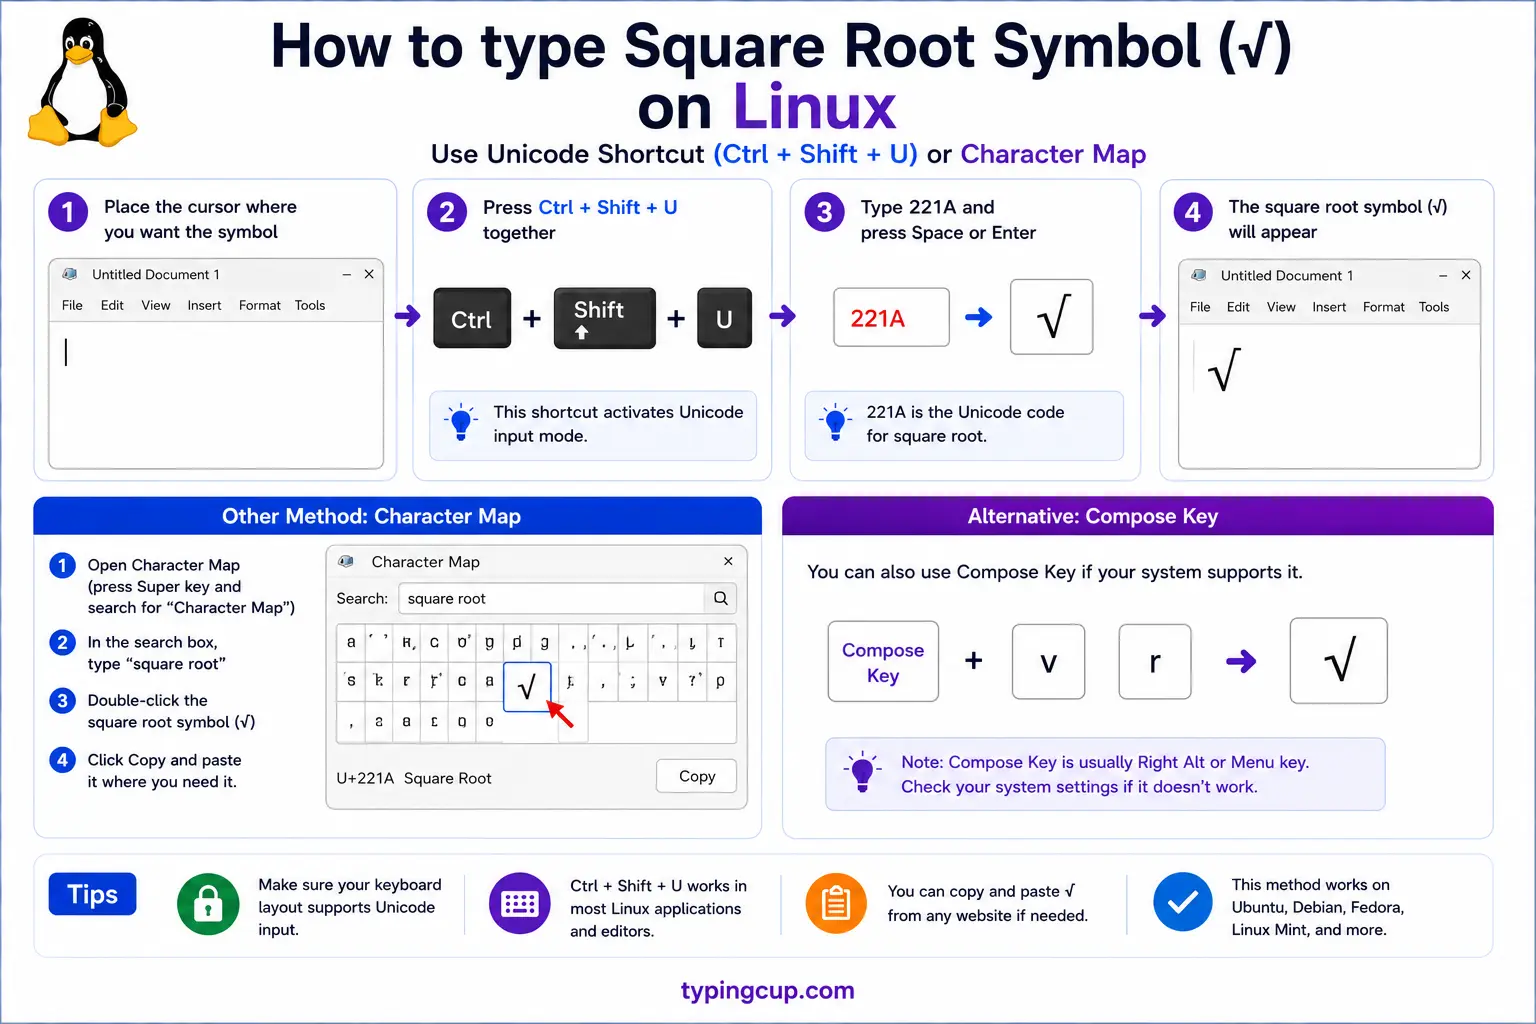Click the magnifier search icon in Character Map
1536x1024 pixels.
[x=721, y=598]
